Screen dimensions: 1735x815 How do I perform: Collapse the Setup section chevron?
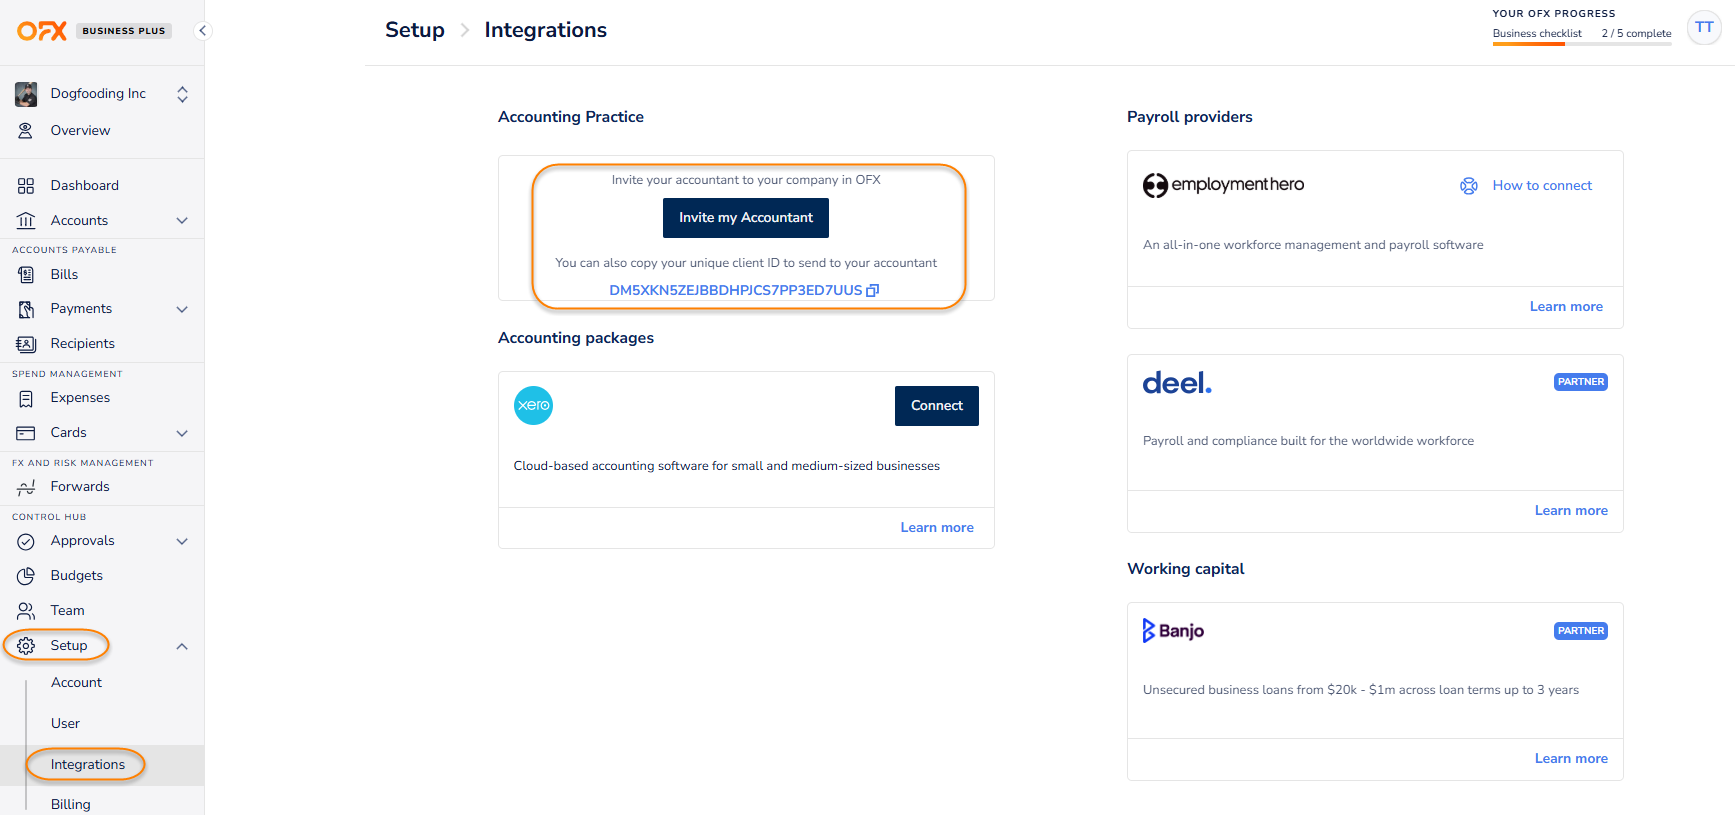pyautogui.click(x=182, y=646)
